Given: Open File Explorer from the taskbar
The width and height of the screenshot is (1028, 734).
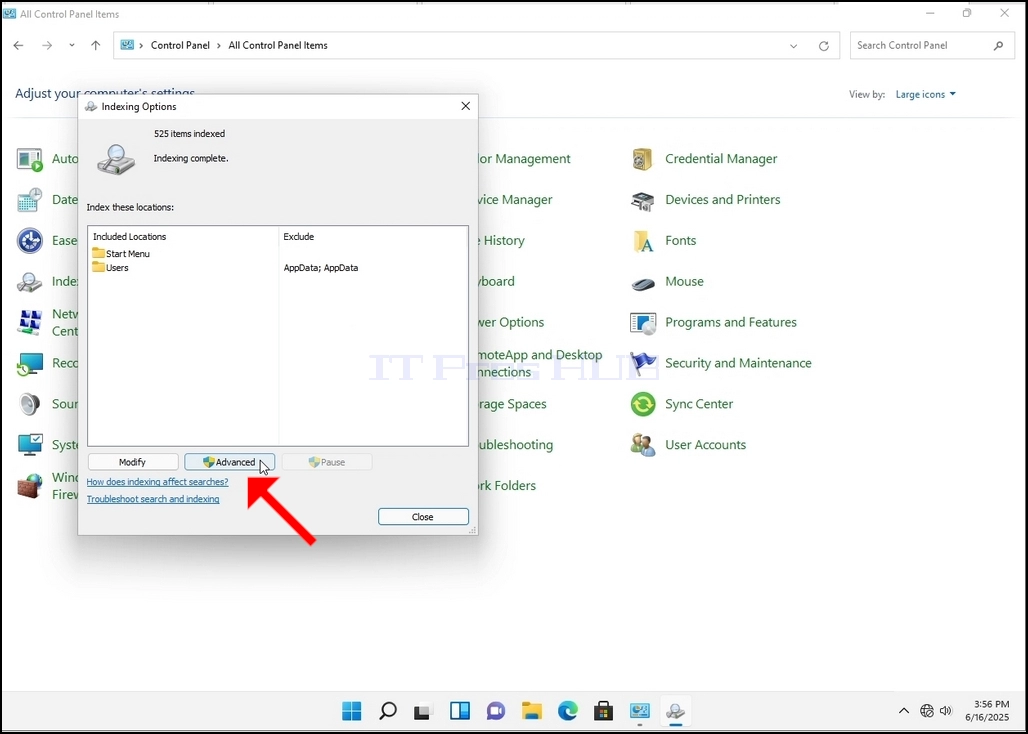Looking at the screenshot, I should 532,710.
